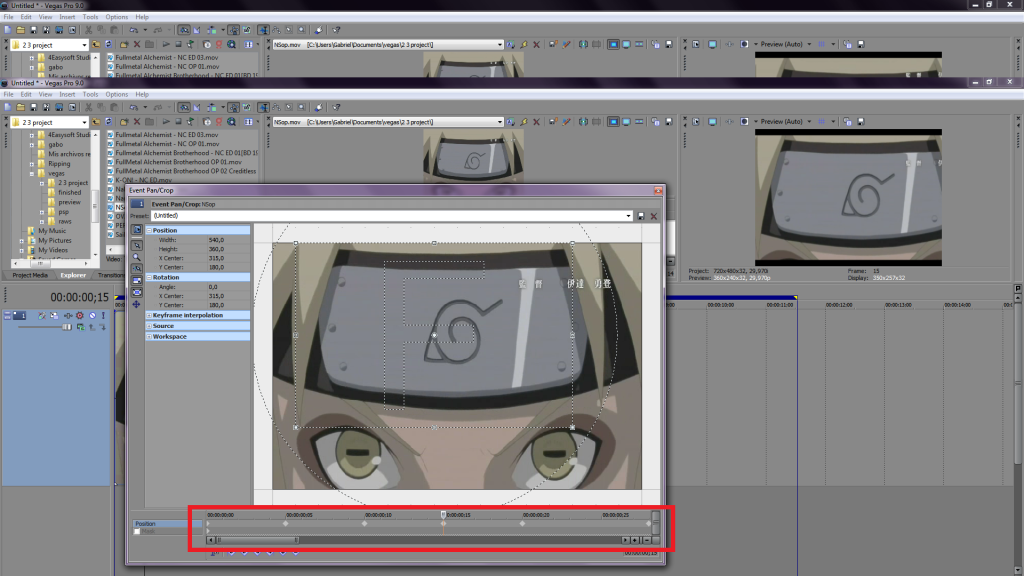Image resolution: width=1024 pixels, height=576 pixels.
Task: Click What's This help icon in front window
Action: pyautogui.click(x=336, y=107)
